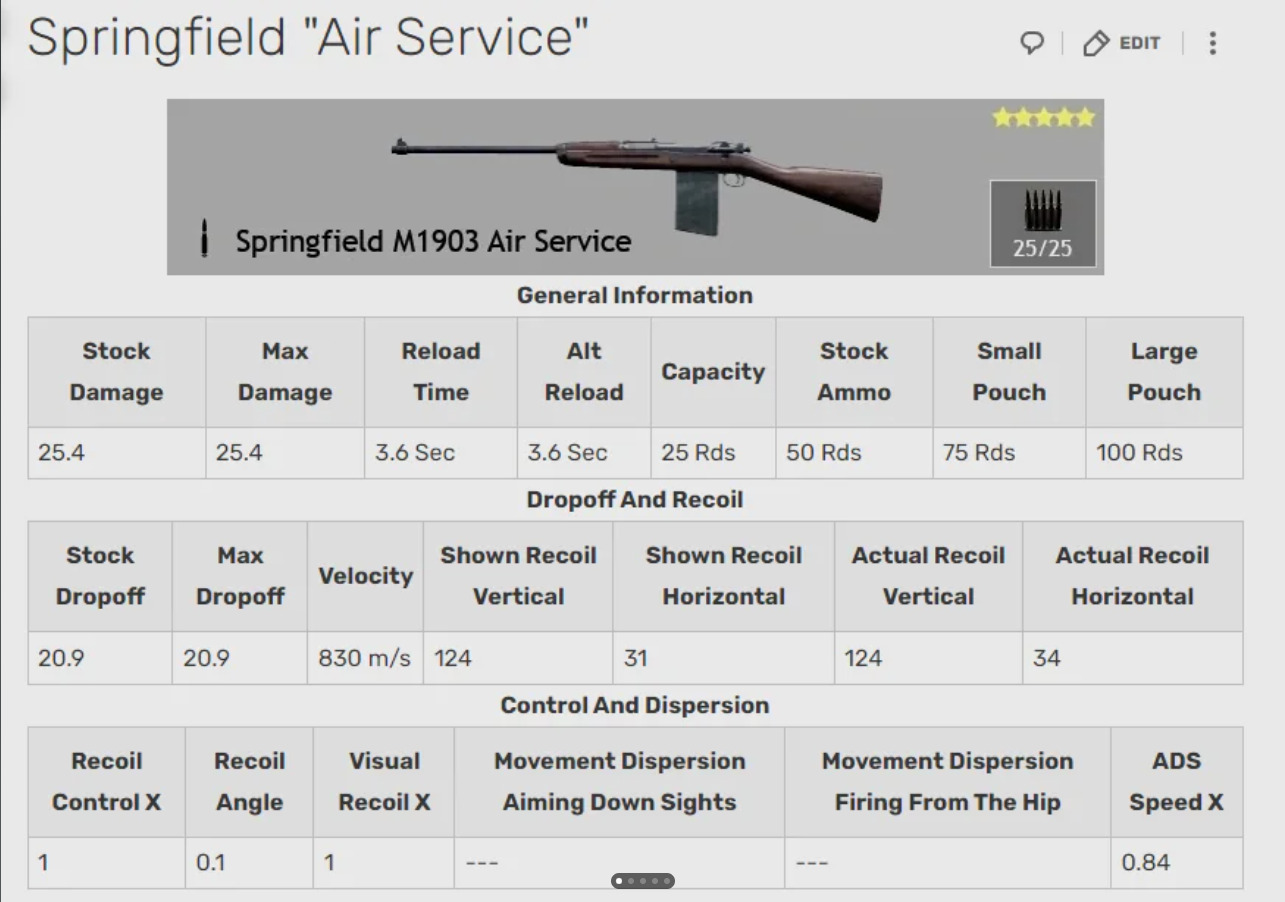The image size is (1285, 902).
Task: Click the Springfield M1903 rifle image
Action: point(638,183)
